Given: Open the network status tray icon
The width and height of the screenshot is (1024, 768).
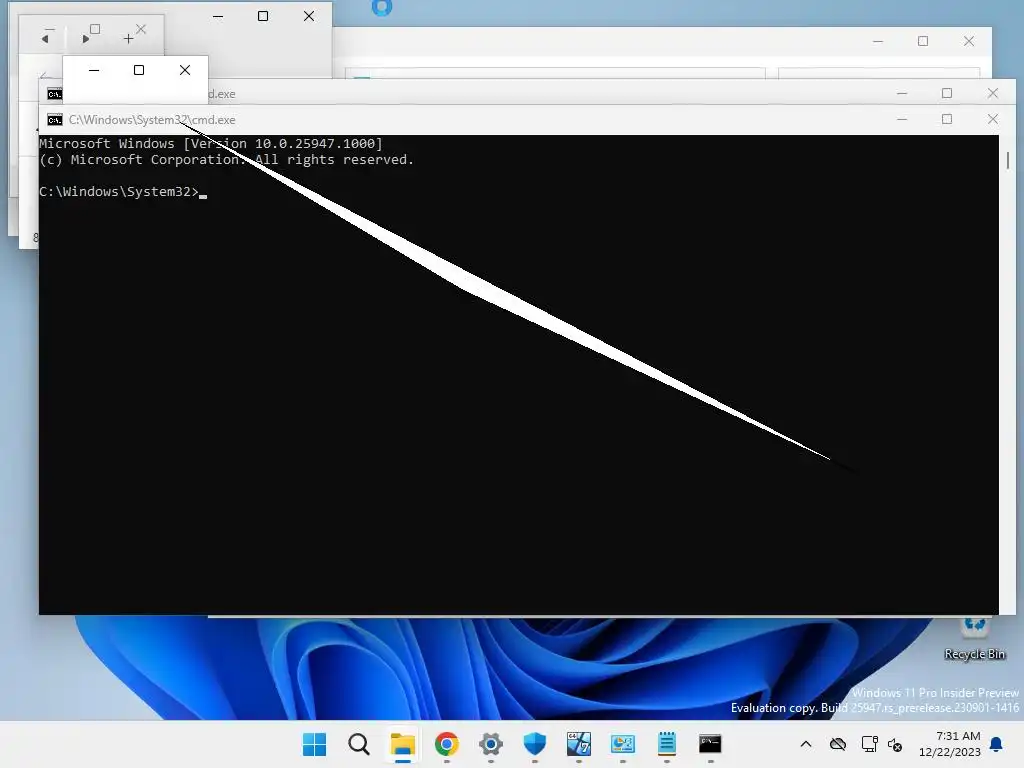Looking at the screenshot, I should (869, 744).
